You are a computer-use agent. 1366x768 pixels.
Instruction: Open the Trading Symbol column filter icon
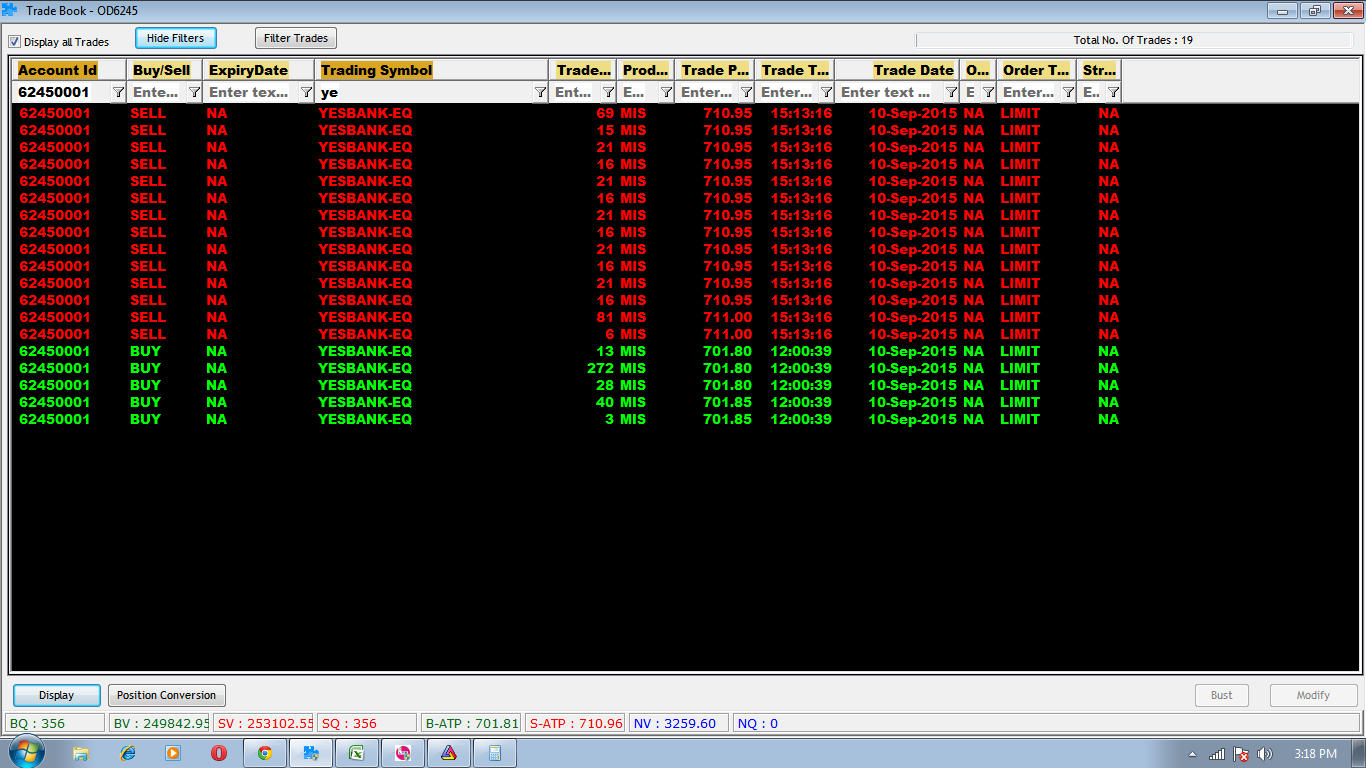[540, 92]
